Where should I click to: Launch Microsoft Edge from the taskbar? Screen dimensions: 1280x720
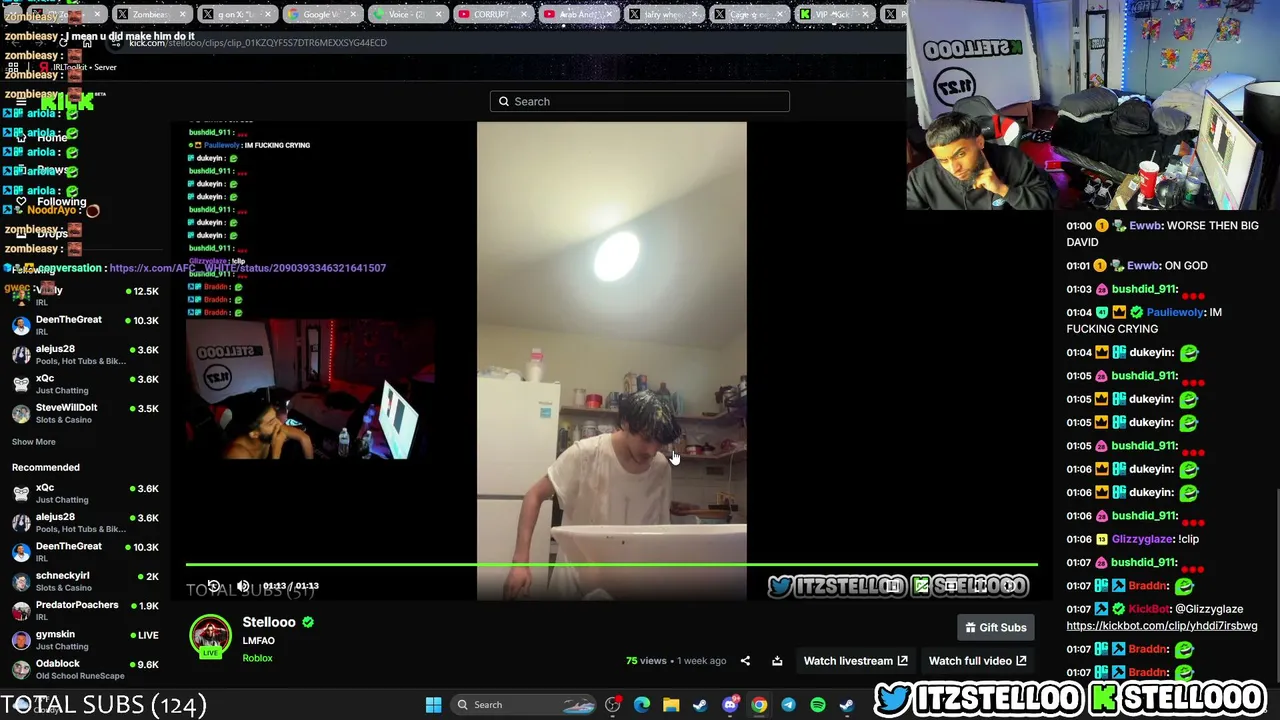coord(642,705)
